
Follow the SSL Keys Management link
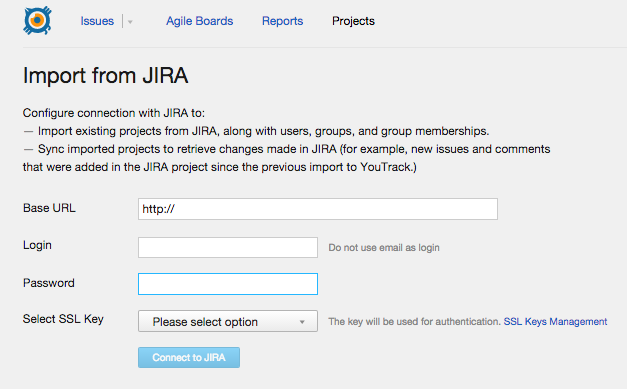(x=555, y=321)
